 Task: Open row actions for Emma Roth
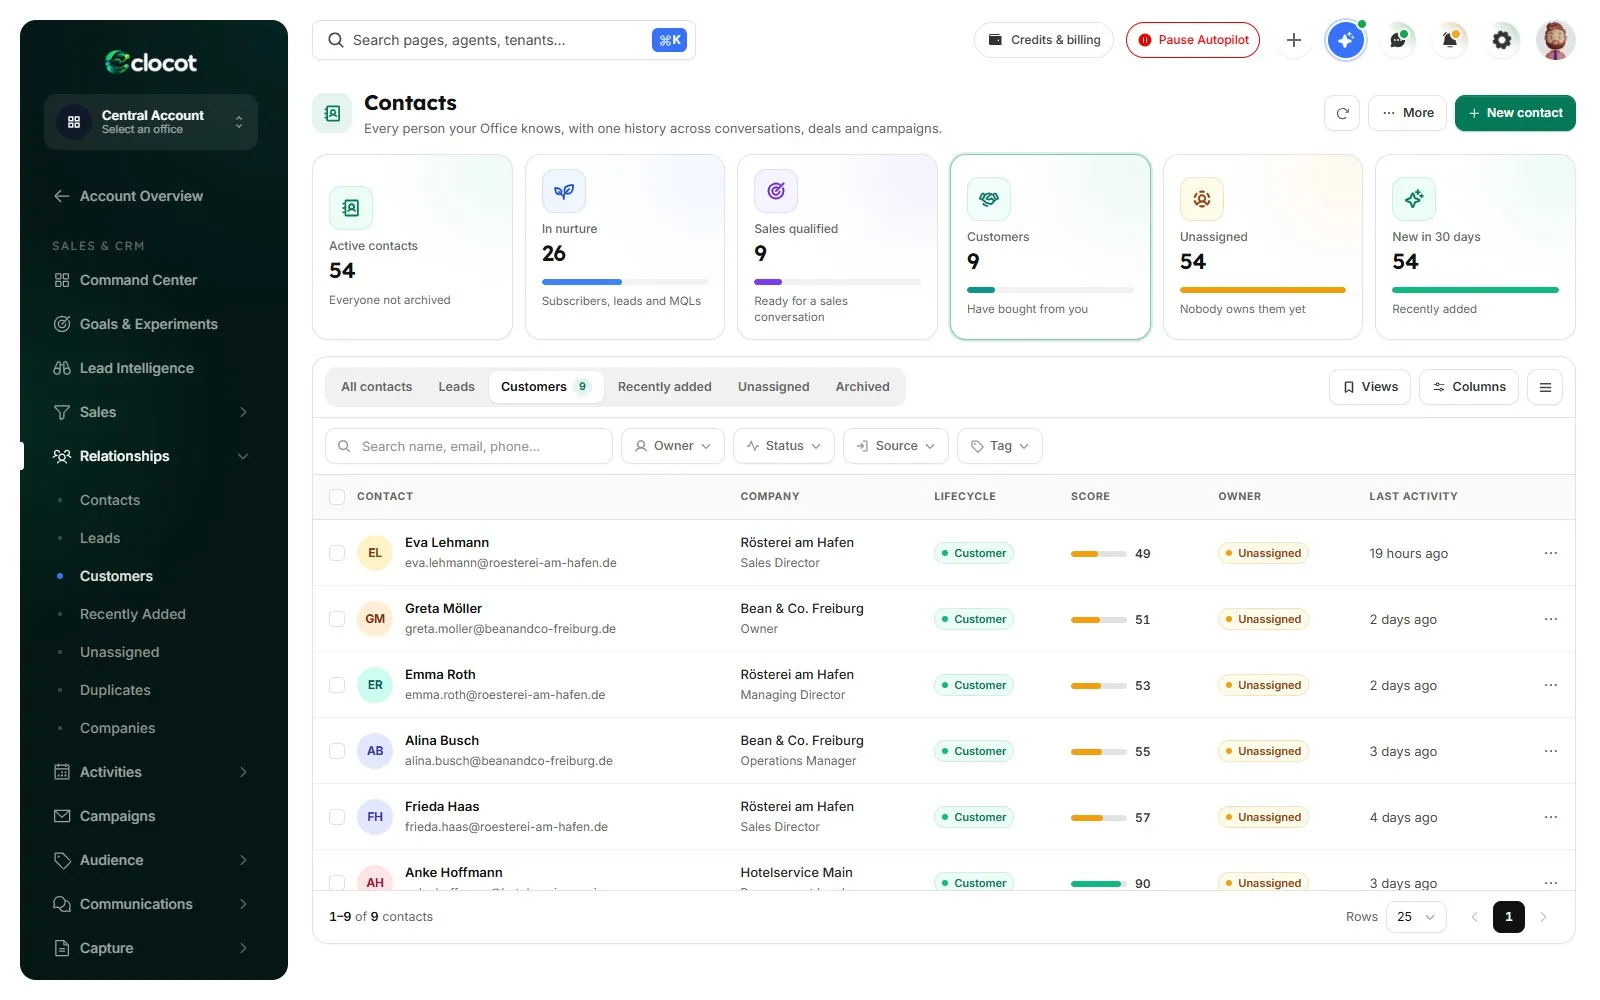(x=1551, y=685)
